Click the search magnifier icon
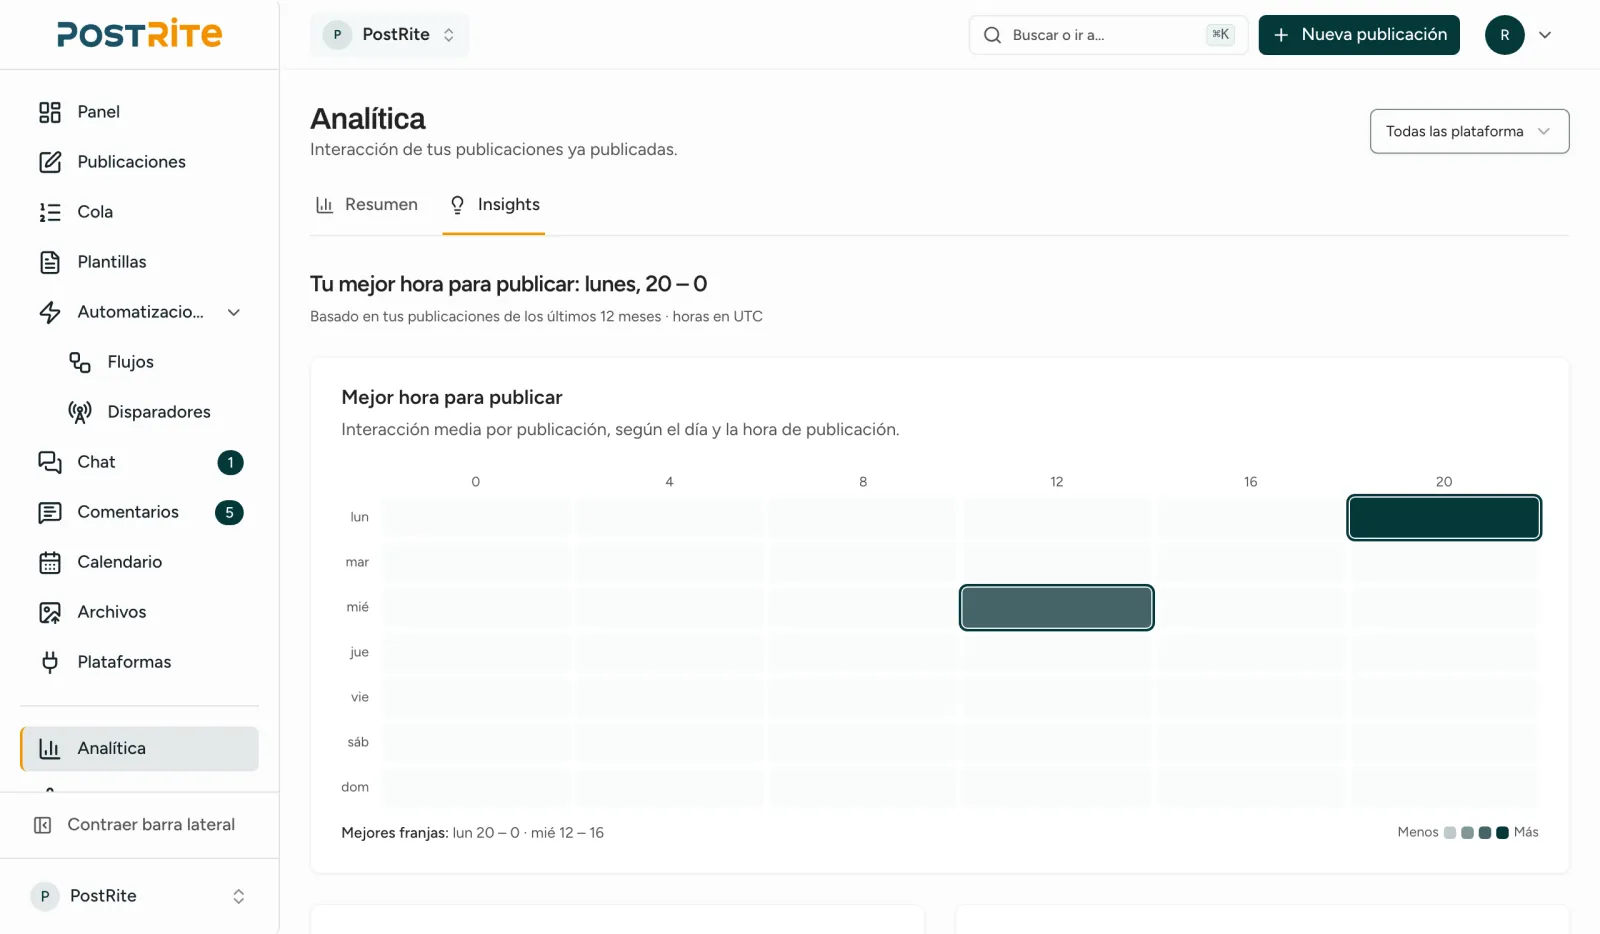This screenshot has height=934, width=1600. pyautogui.click(x=992, y=35)
